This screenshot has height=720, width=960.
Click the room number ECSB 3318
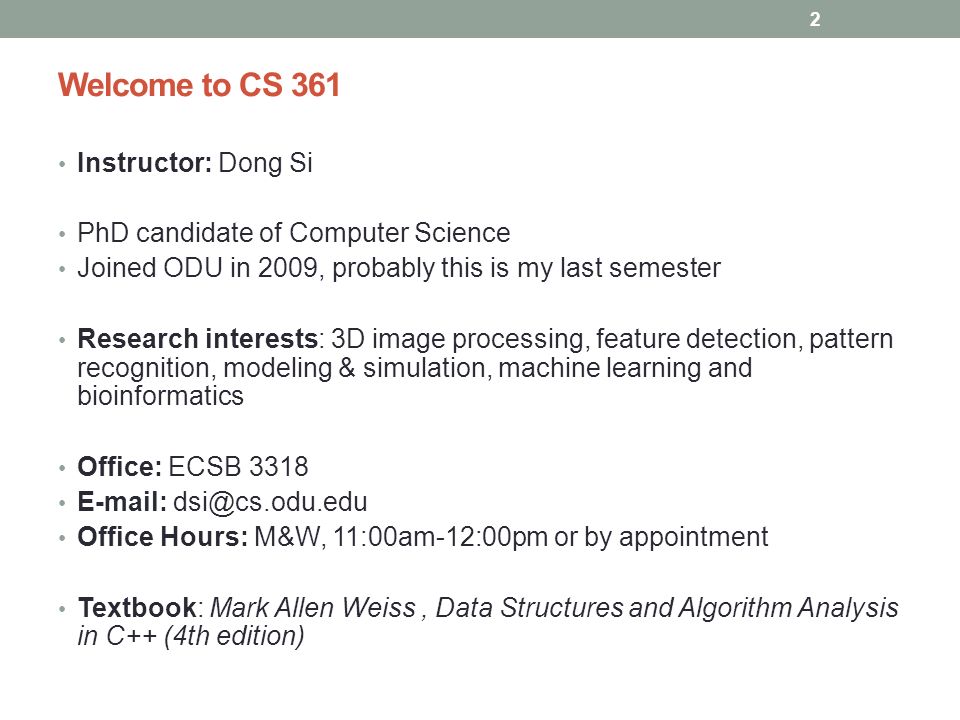click(238, 467)
